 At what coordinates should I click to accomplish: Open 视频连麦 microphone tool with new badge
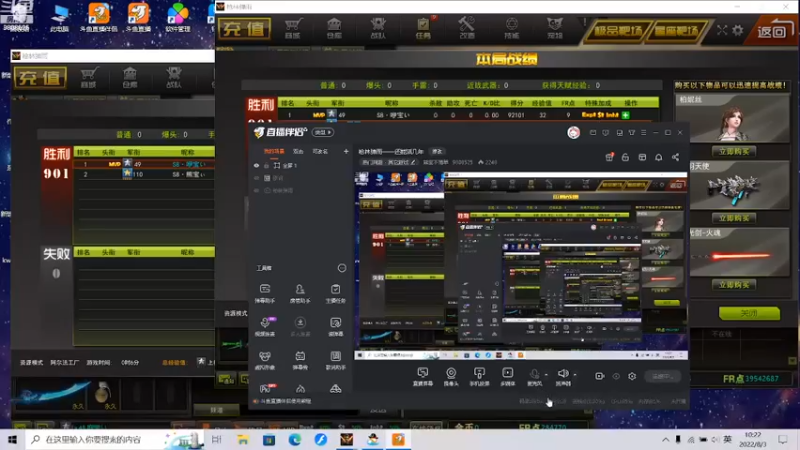tap(265, 327)
